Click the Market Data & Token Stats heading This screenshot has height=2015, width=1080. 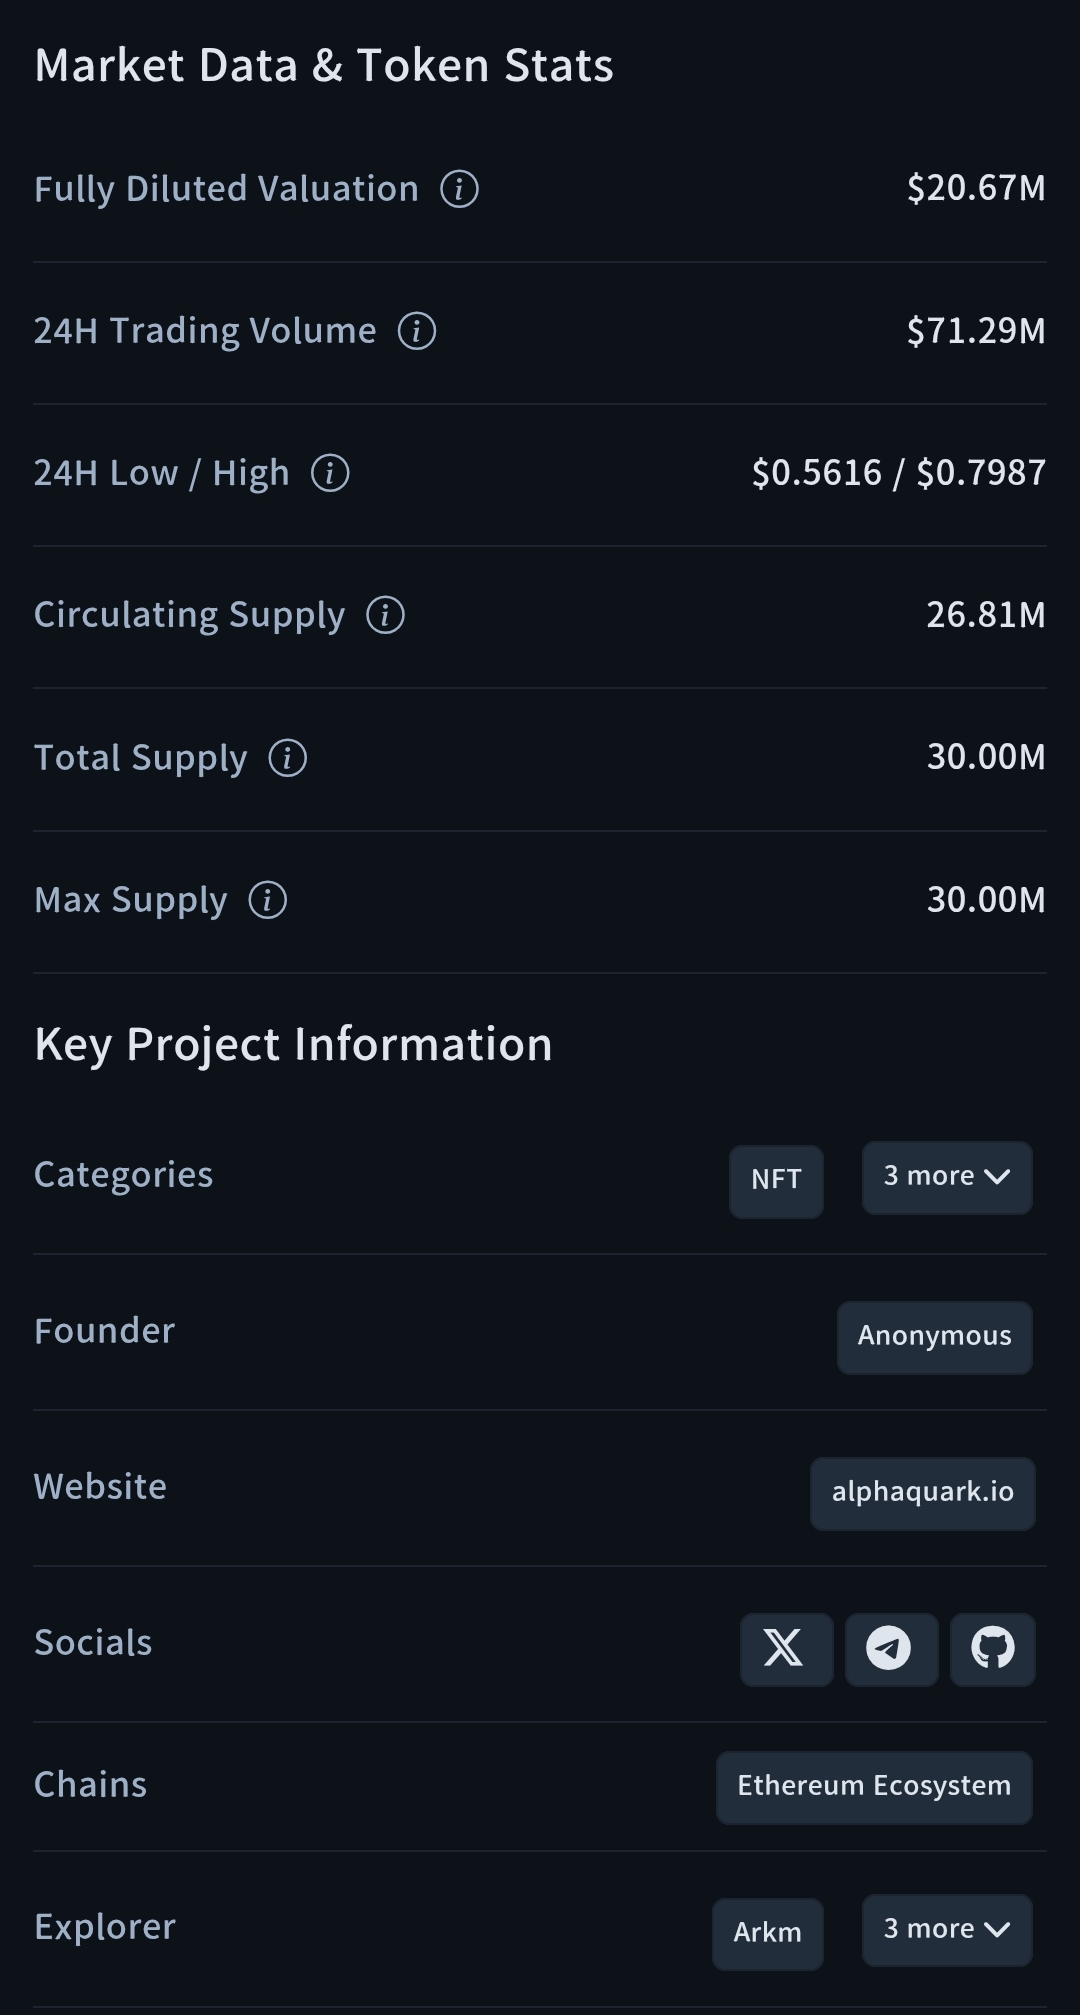[x=324, y=66]
